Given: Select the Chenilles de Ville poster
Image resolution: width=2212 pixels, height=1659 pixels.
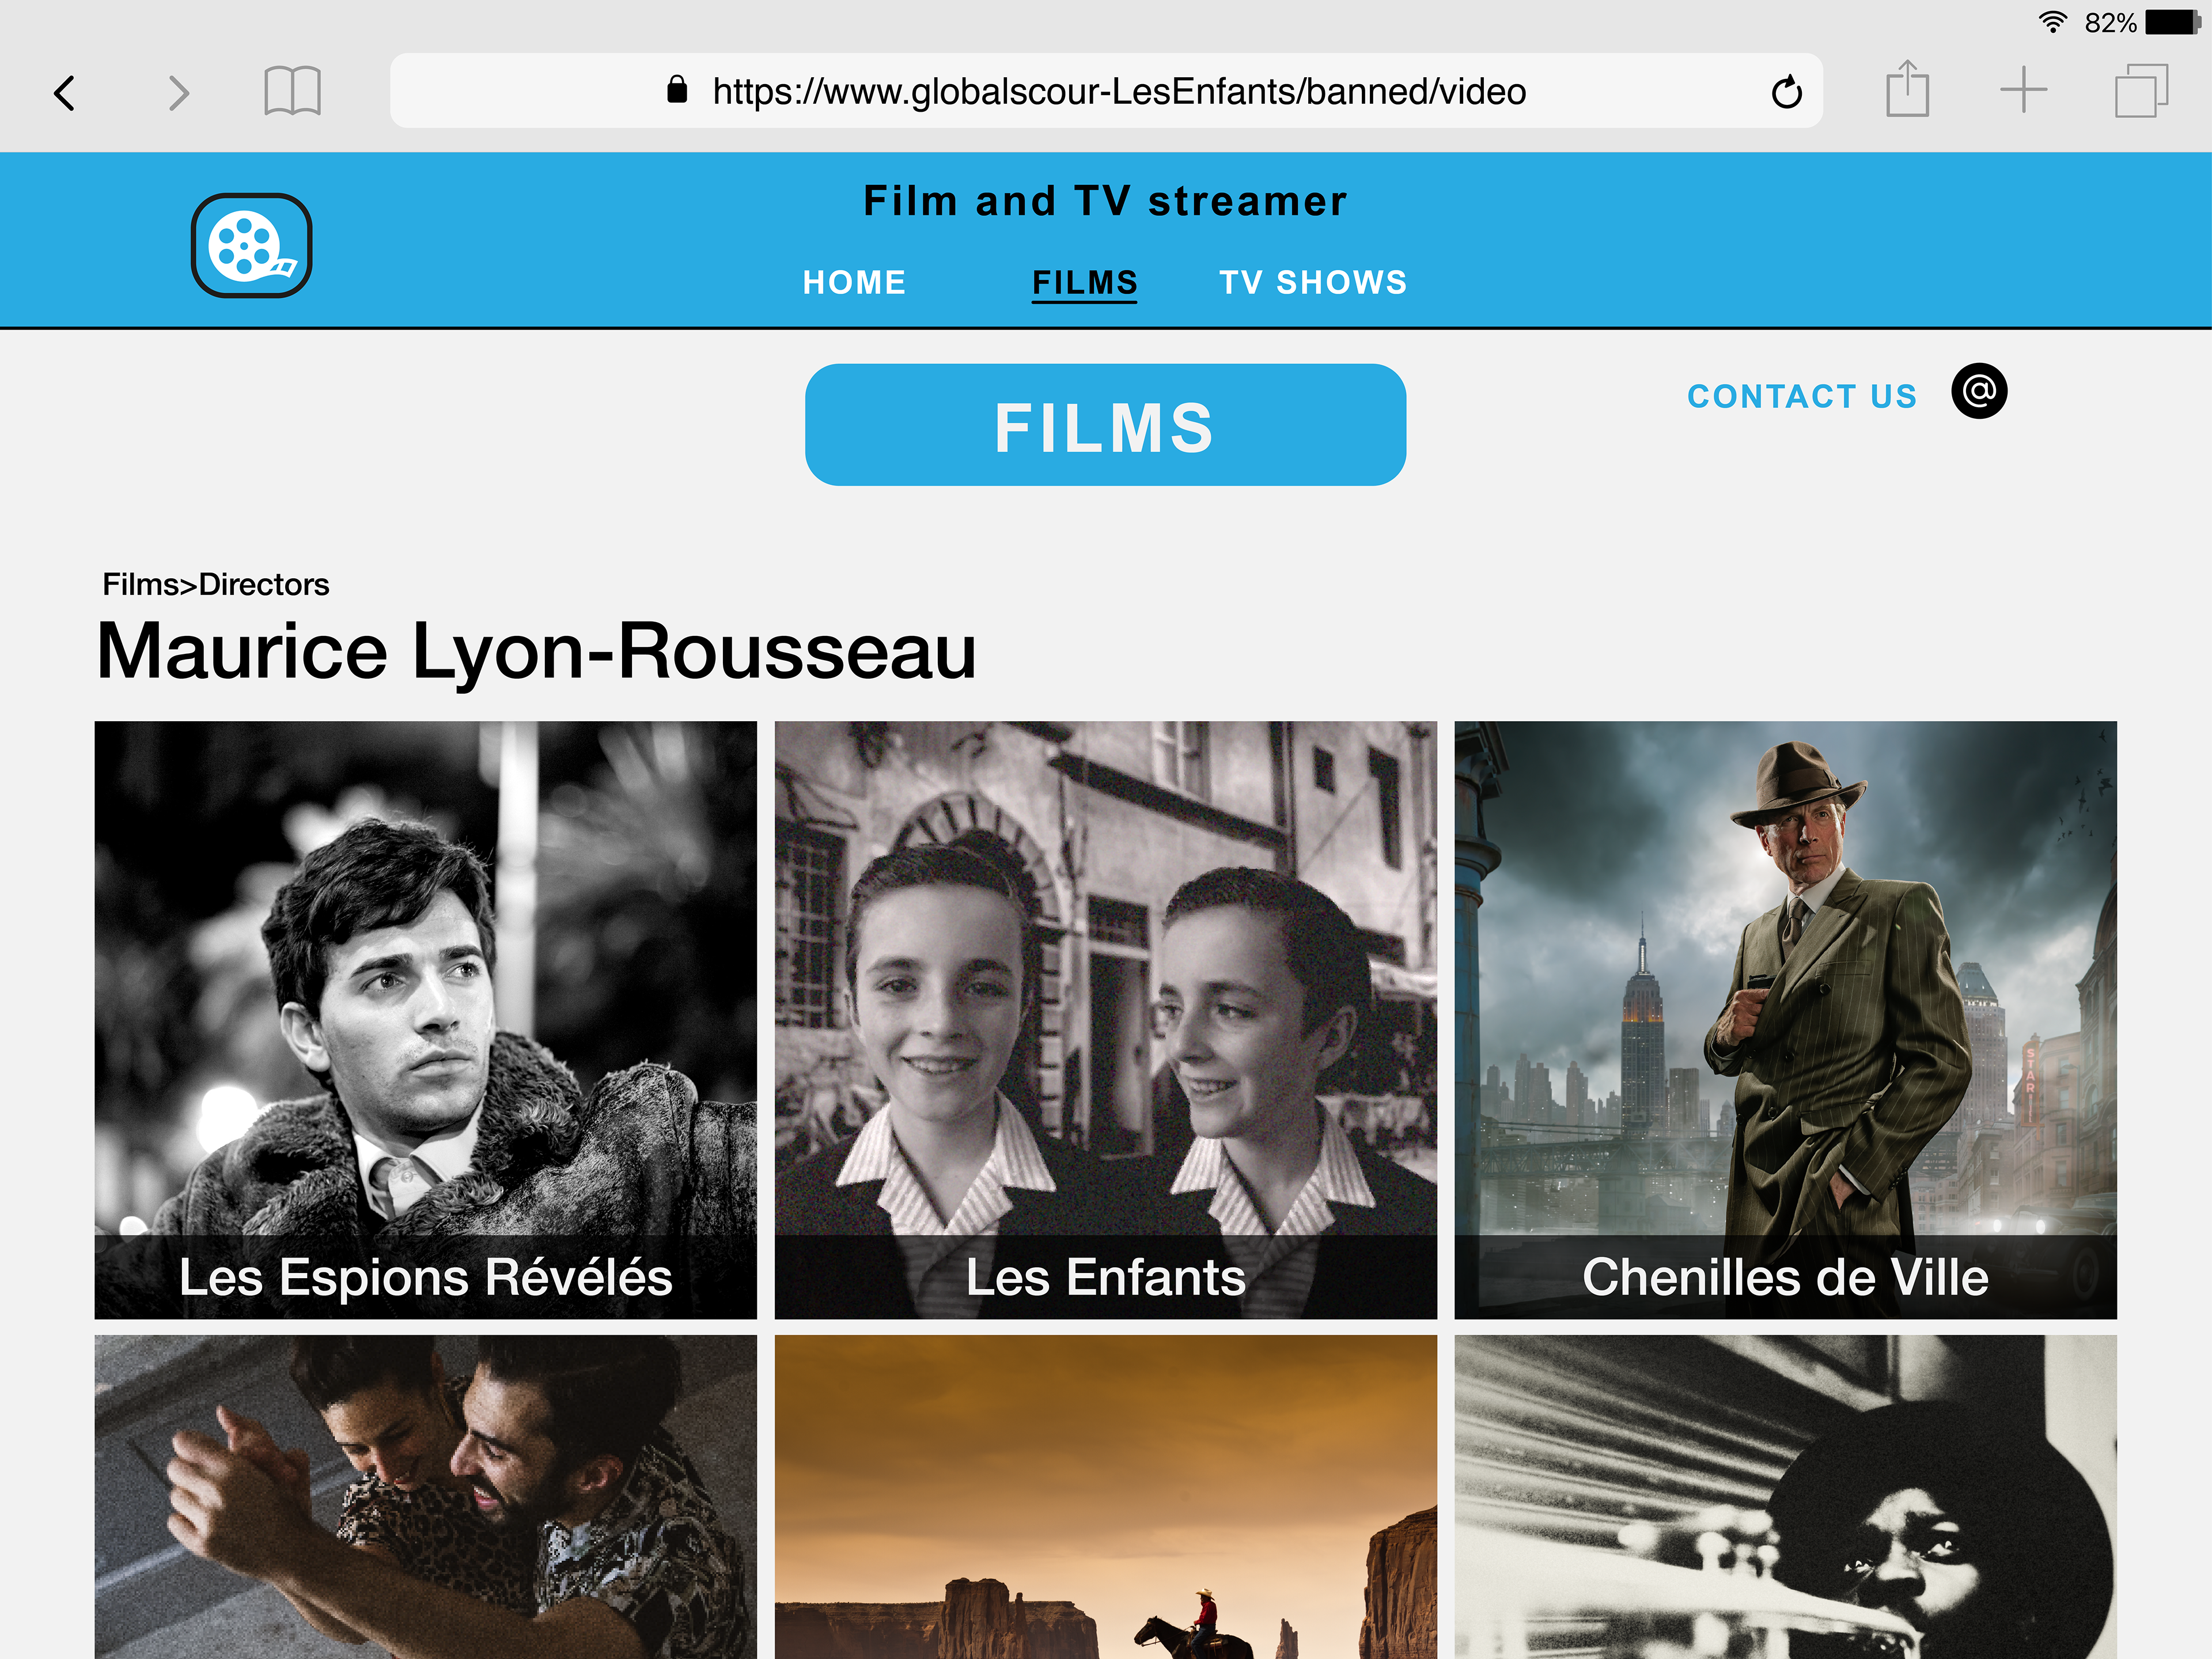Looking at the screenshot, I should pos(1785,1019).
